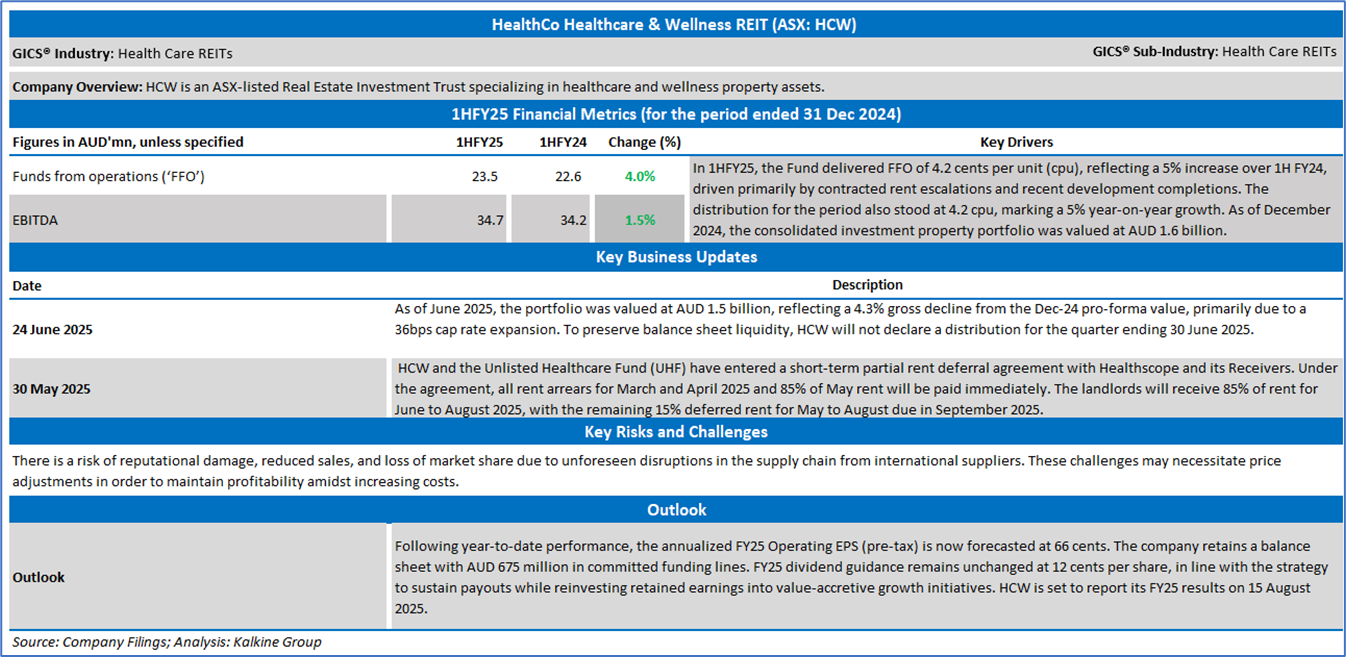Select the EBITDA value 34.2
This screenshot has width=1346, height=657.
[x=573, y=220]
